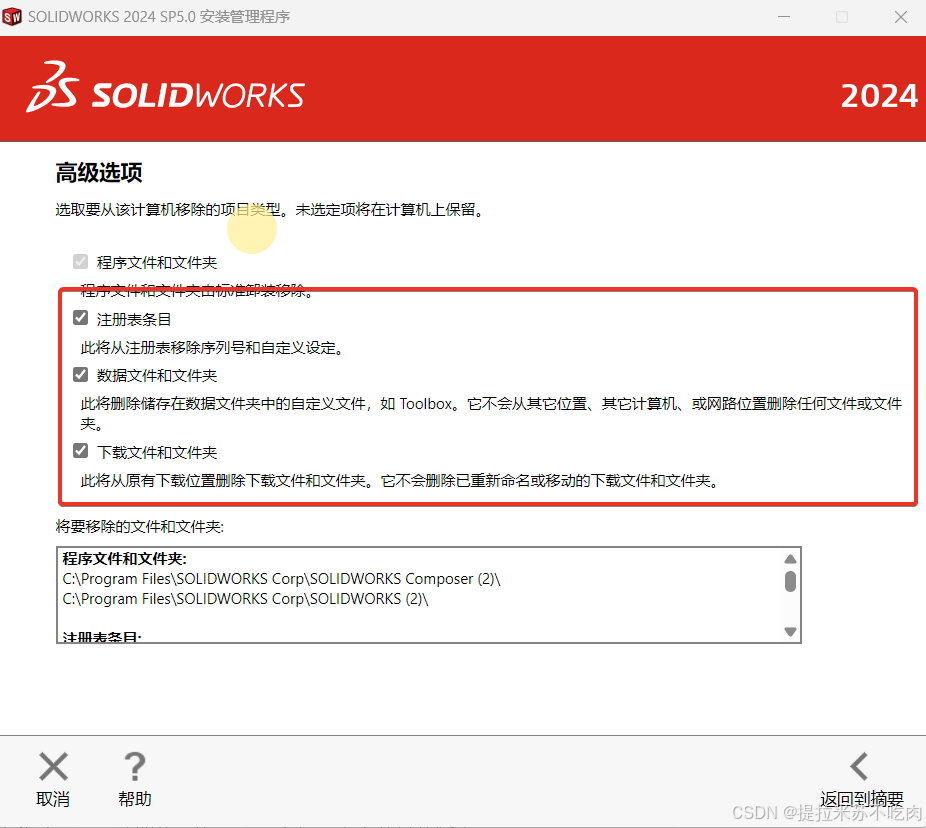Click the Cancel X icon
This screenshot has height=828, width=926.
tap(53, 767)
